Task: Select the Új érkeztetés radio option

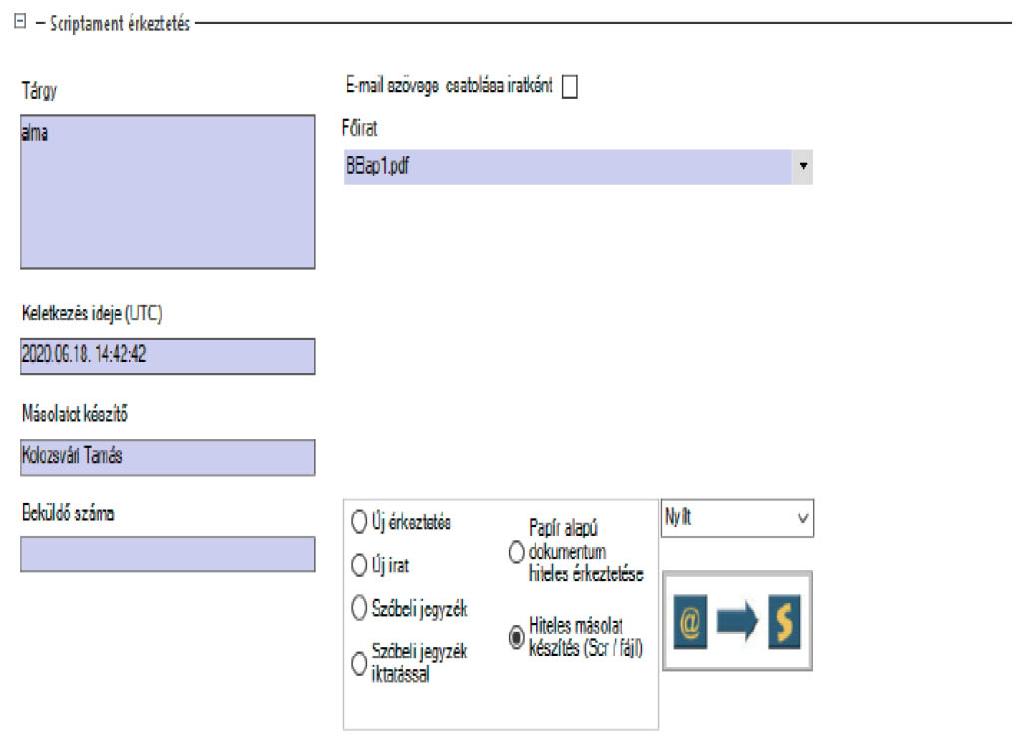Action: (x=357, y=523)
